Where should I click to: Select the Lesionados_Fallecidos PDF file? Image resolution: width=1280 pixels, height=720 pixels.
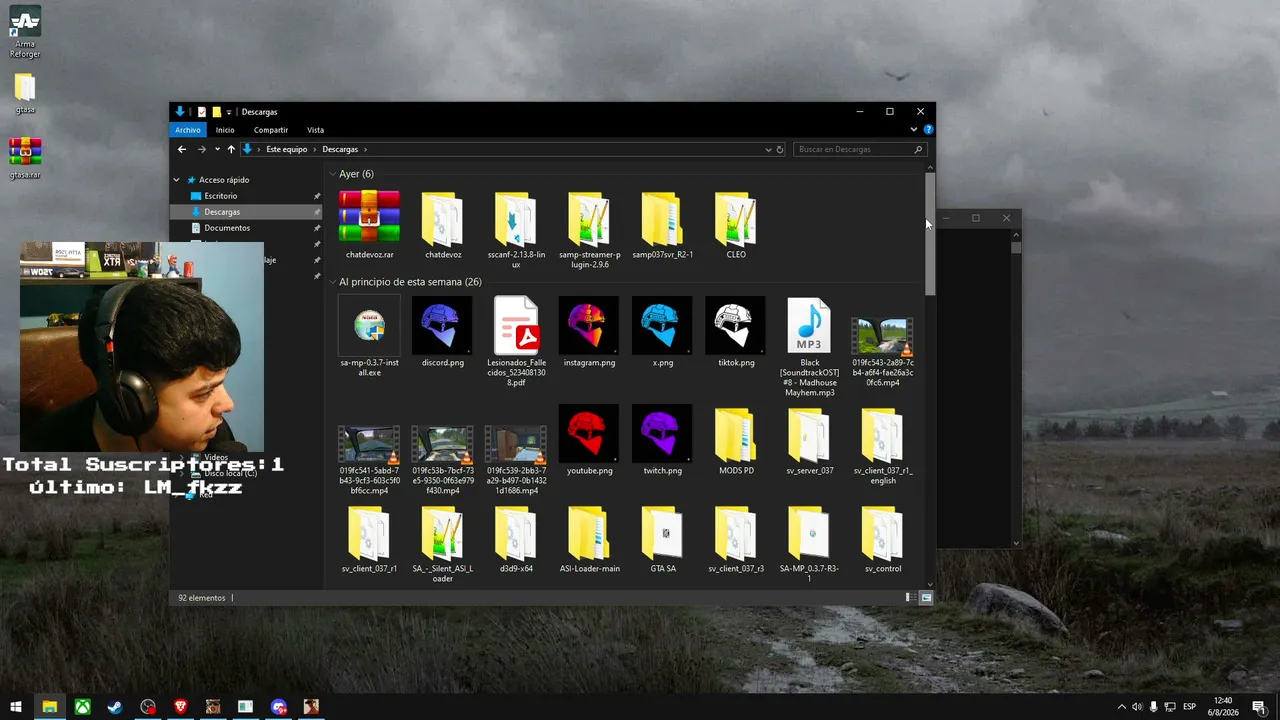516,342
